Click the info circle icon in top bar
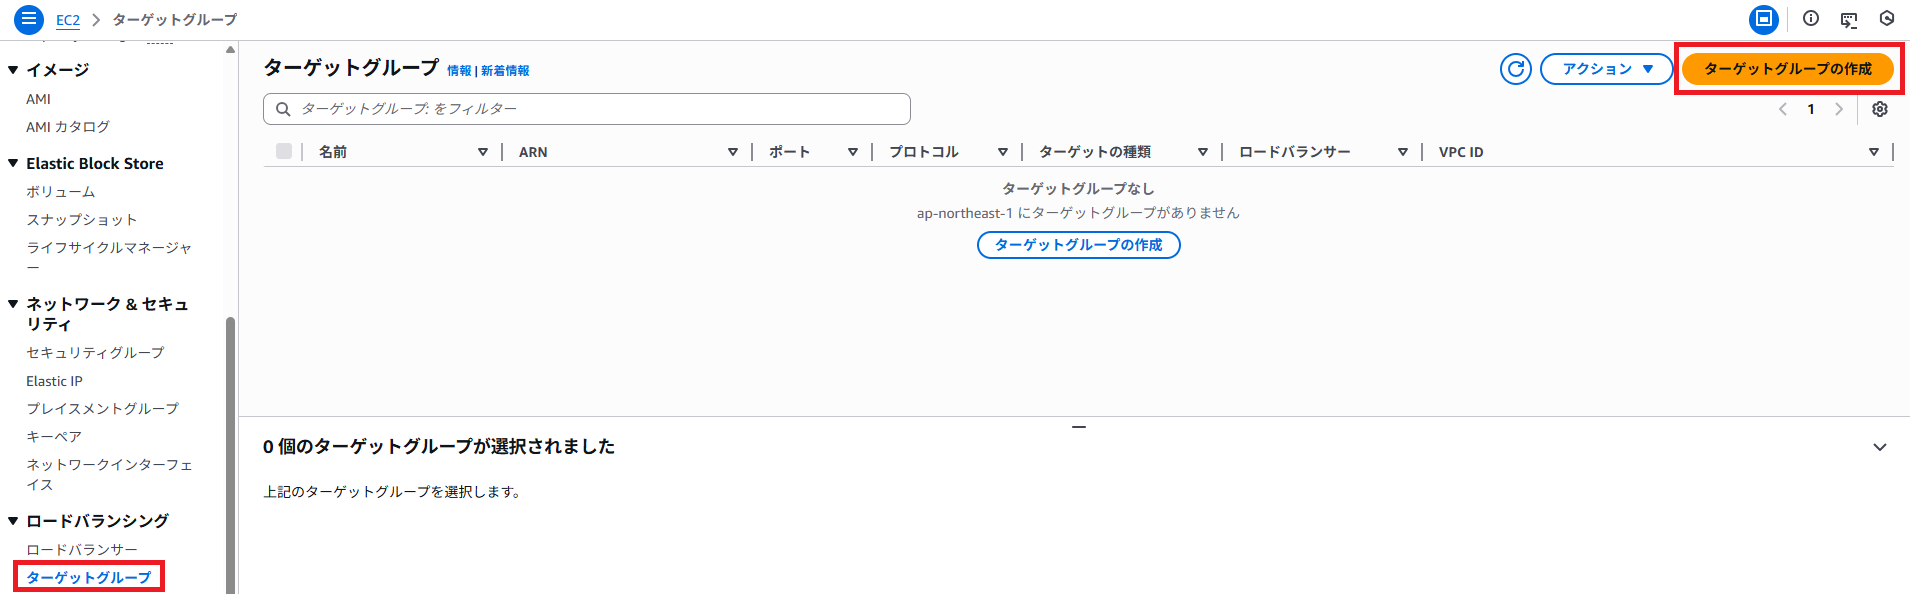The width and height of the screenshot is (1910, 594). pos(1810,19)
